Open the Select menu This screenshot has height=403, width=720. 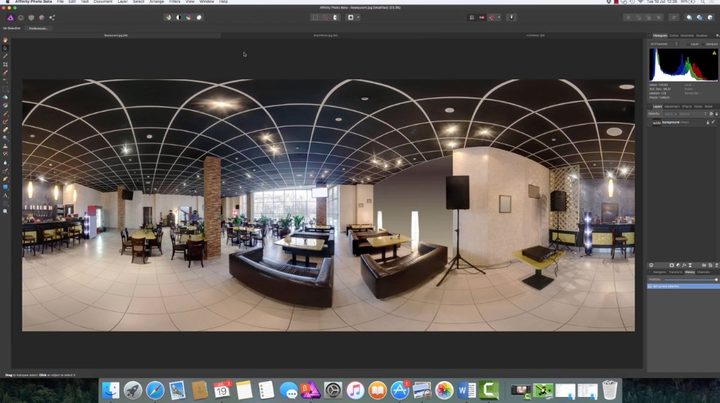(138, 2)
